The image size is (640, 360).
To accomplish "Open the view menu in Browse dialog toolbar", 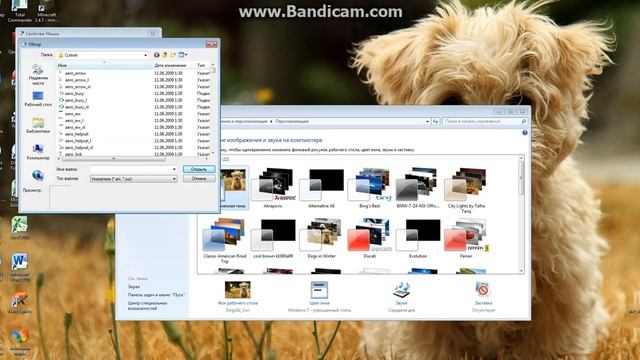I will click(x=183, y=55).
